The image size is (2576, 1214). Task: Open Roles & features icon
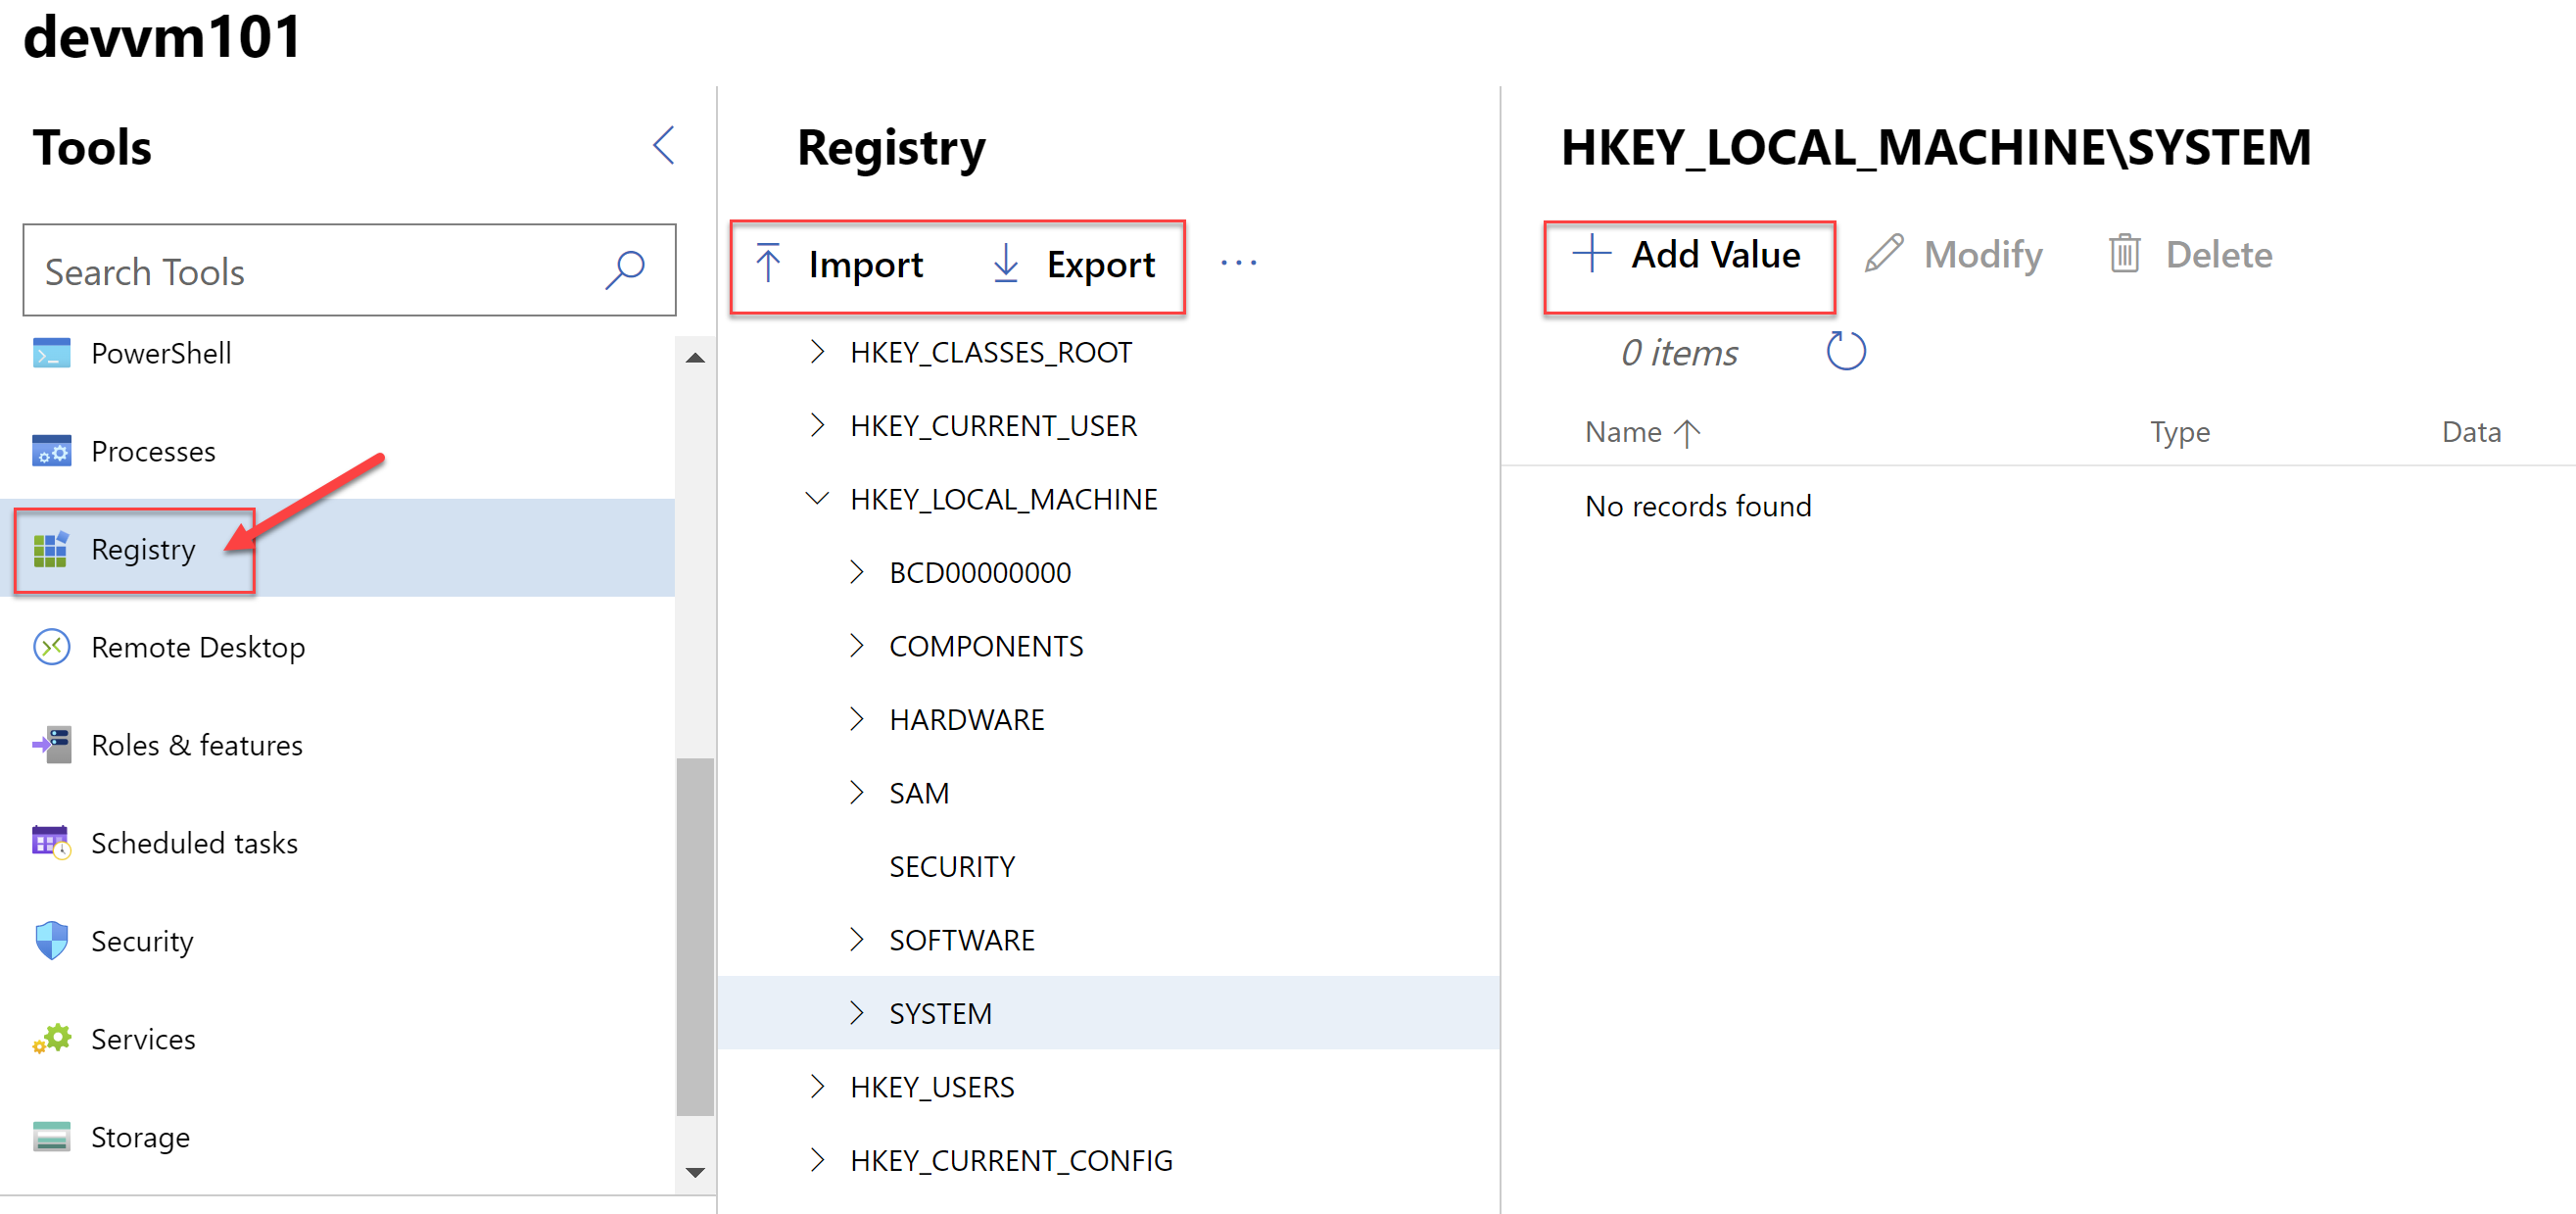pos(51,745)
